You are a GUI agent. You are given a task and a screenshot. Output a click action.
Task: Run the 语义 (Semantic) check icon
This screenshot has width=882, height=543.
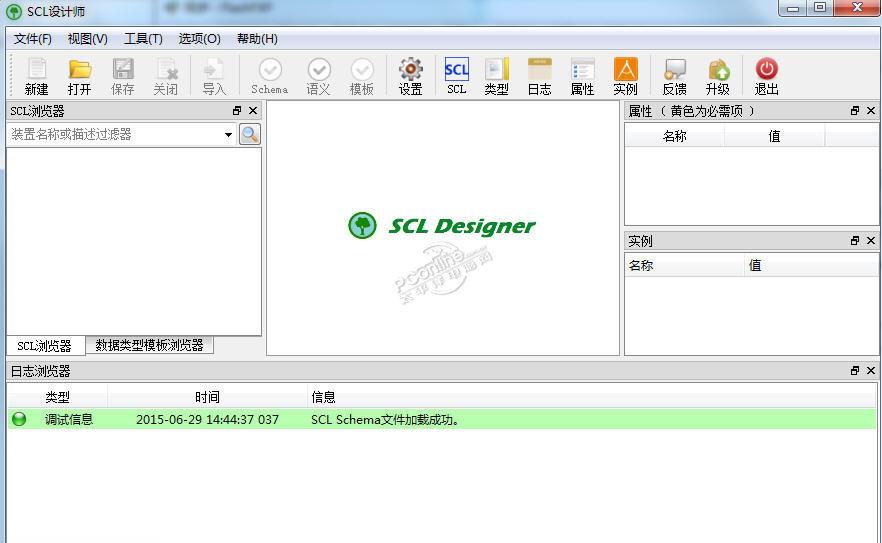(x=318, y=77)
